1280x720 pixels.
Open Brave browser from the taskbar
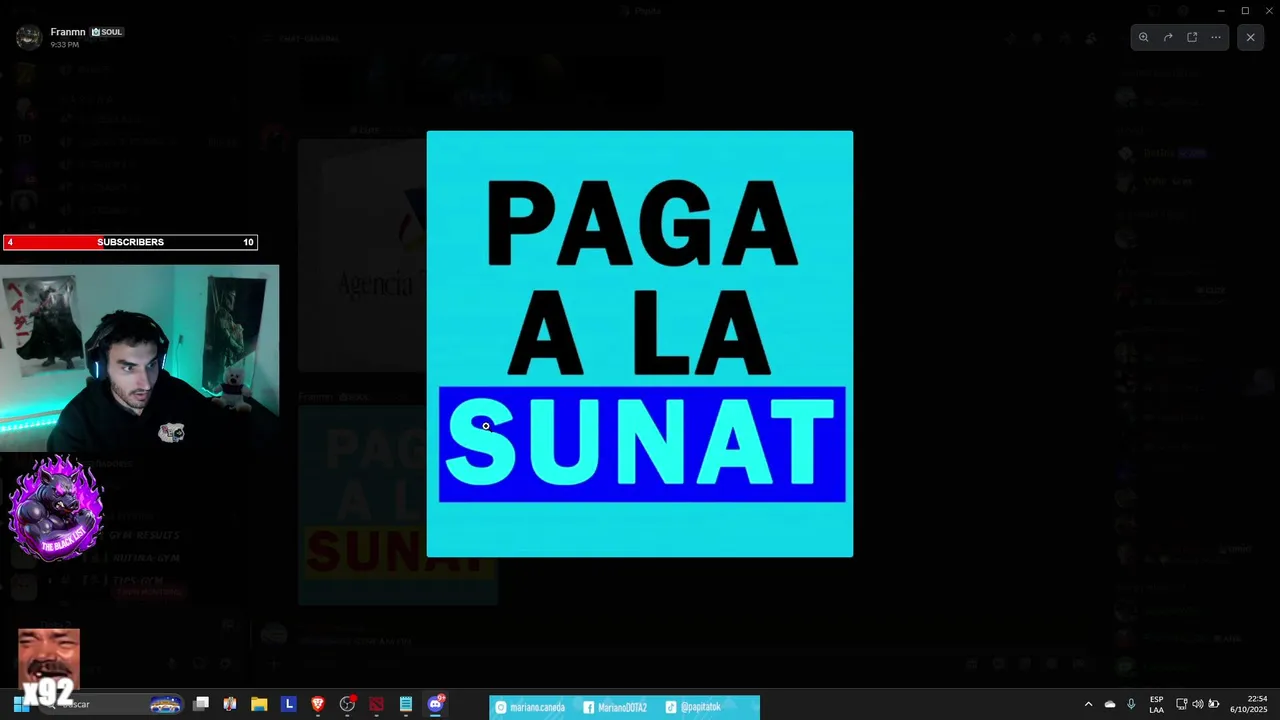pos(318,704)
